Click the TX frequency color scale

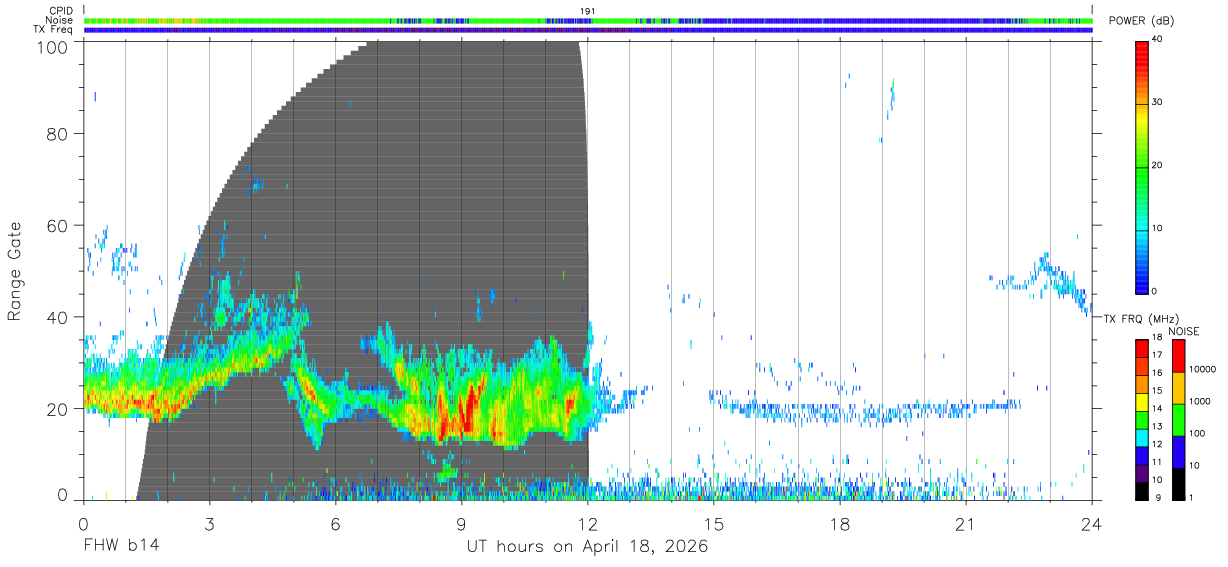pos(1142,420)
